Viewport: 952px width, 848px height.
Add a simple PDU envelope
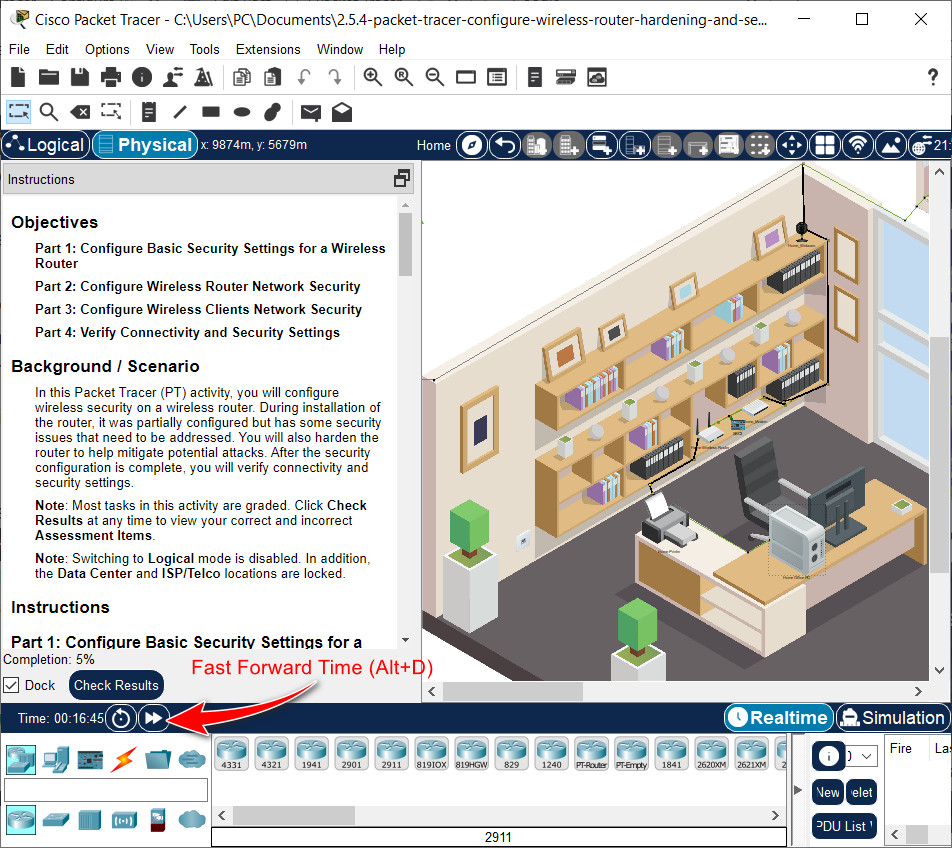311,112
